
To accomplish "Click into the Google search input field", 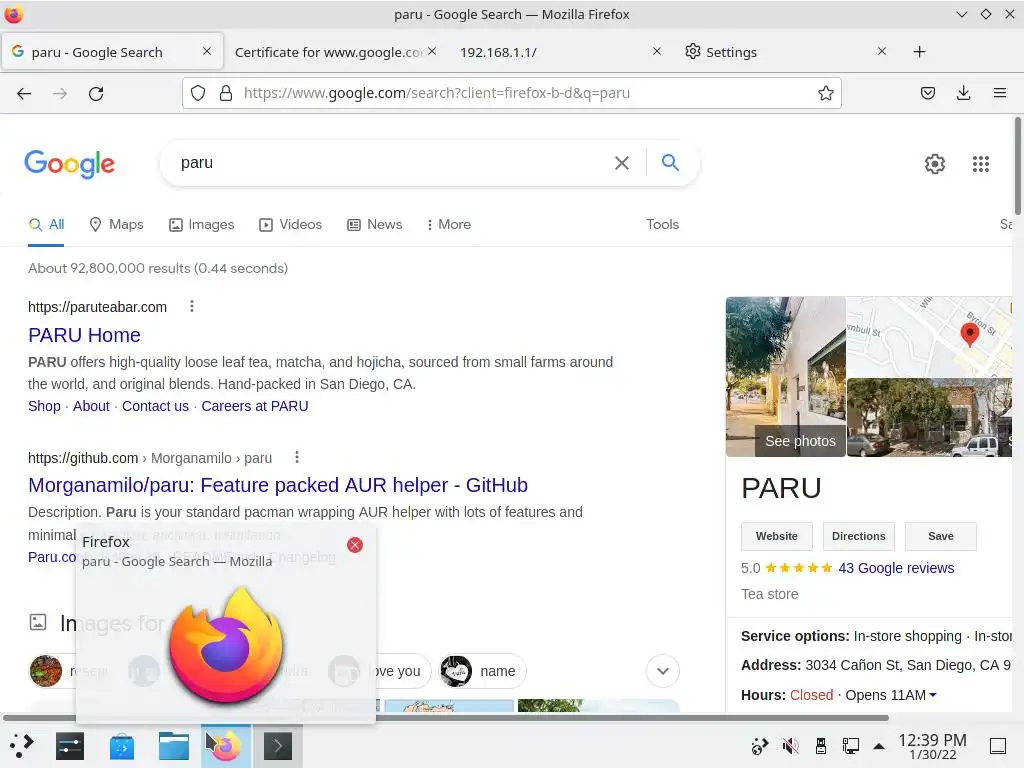I will click(392, 163).
